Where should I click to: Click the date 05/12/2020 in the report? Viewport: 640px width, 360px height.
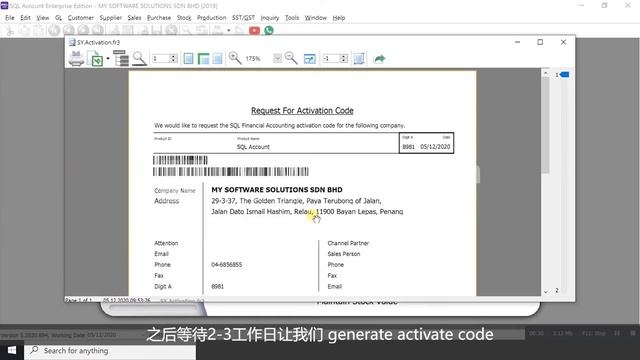435,147
